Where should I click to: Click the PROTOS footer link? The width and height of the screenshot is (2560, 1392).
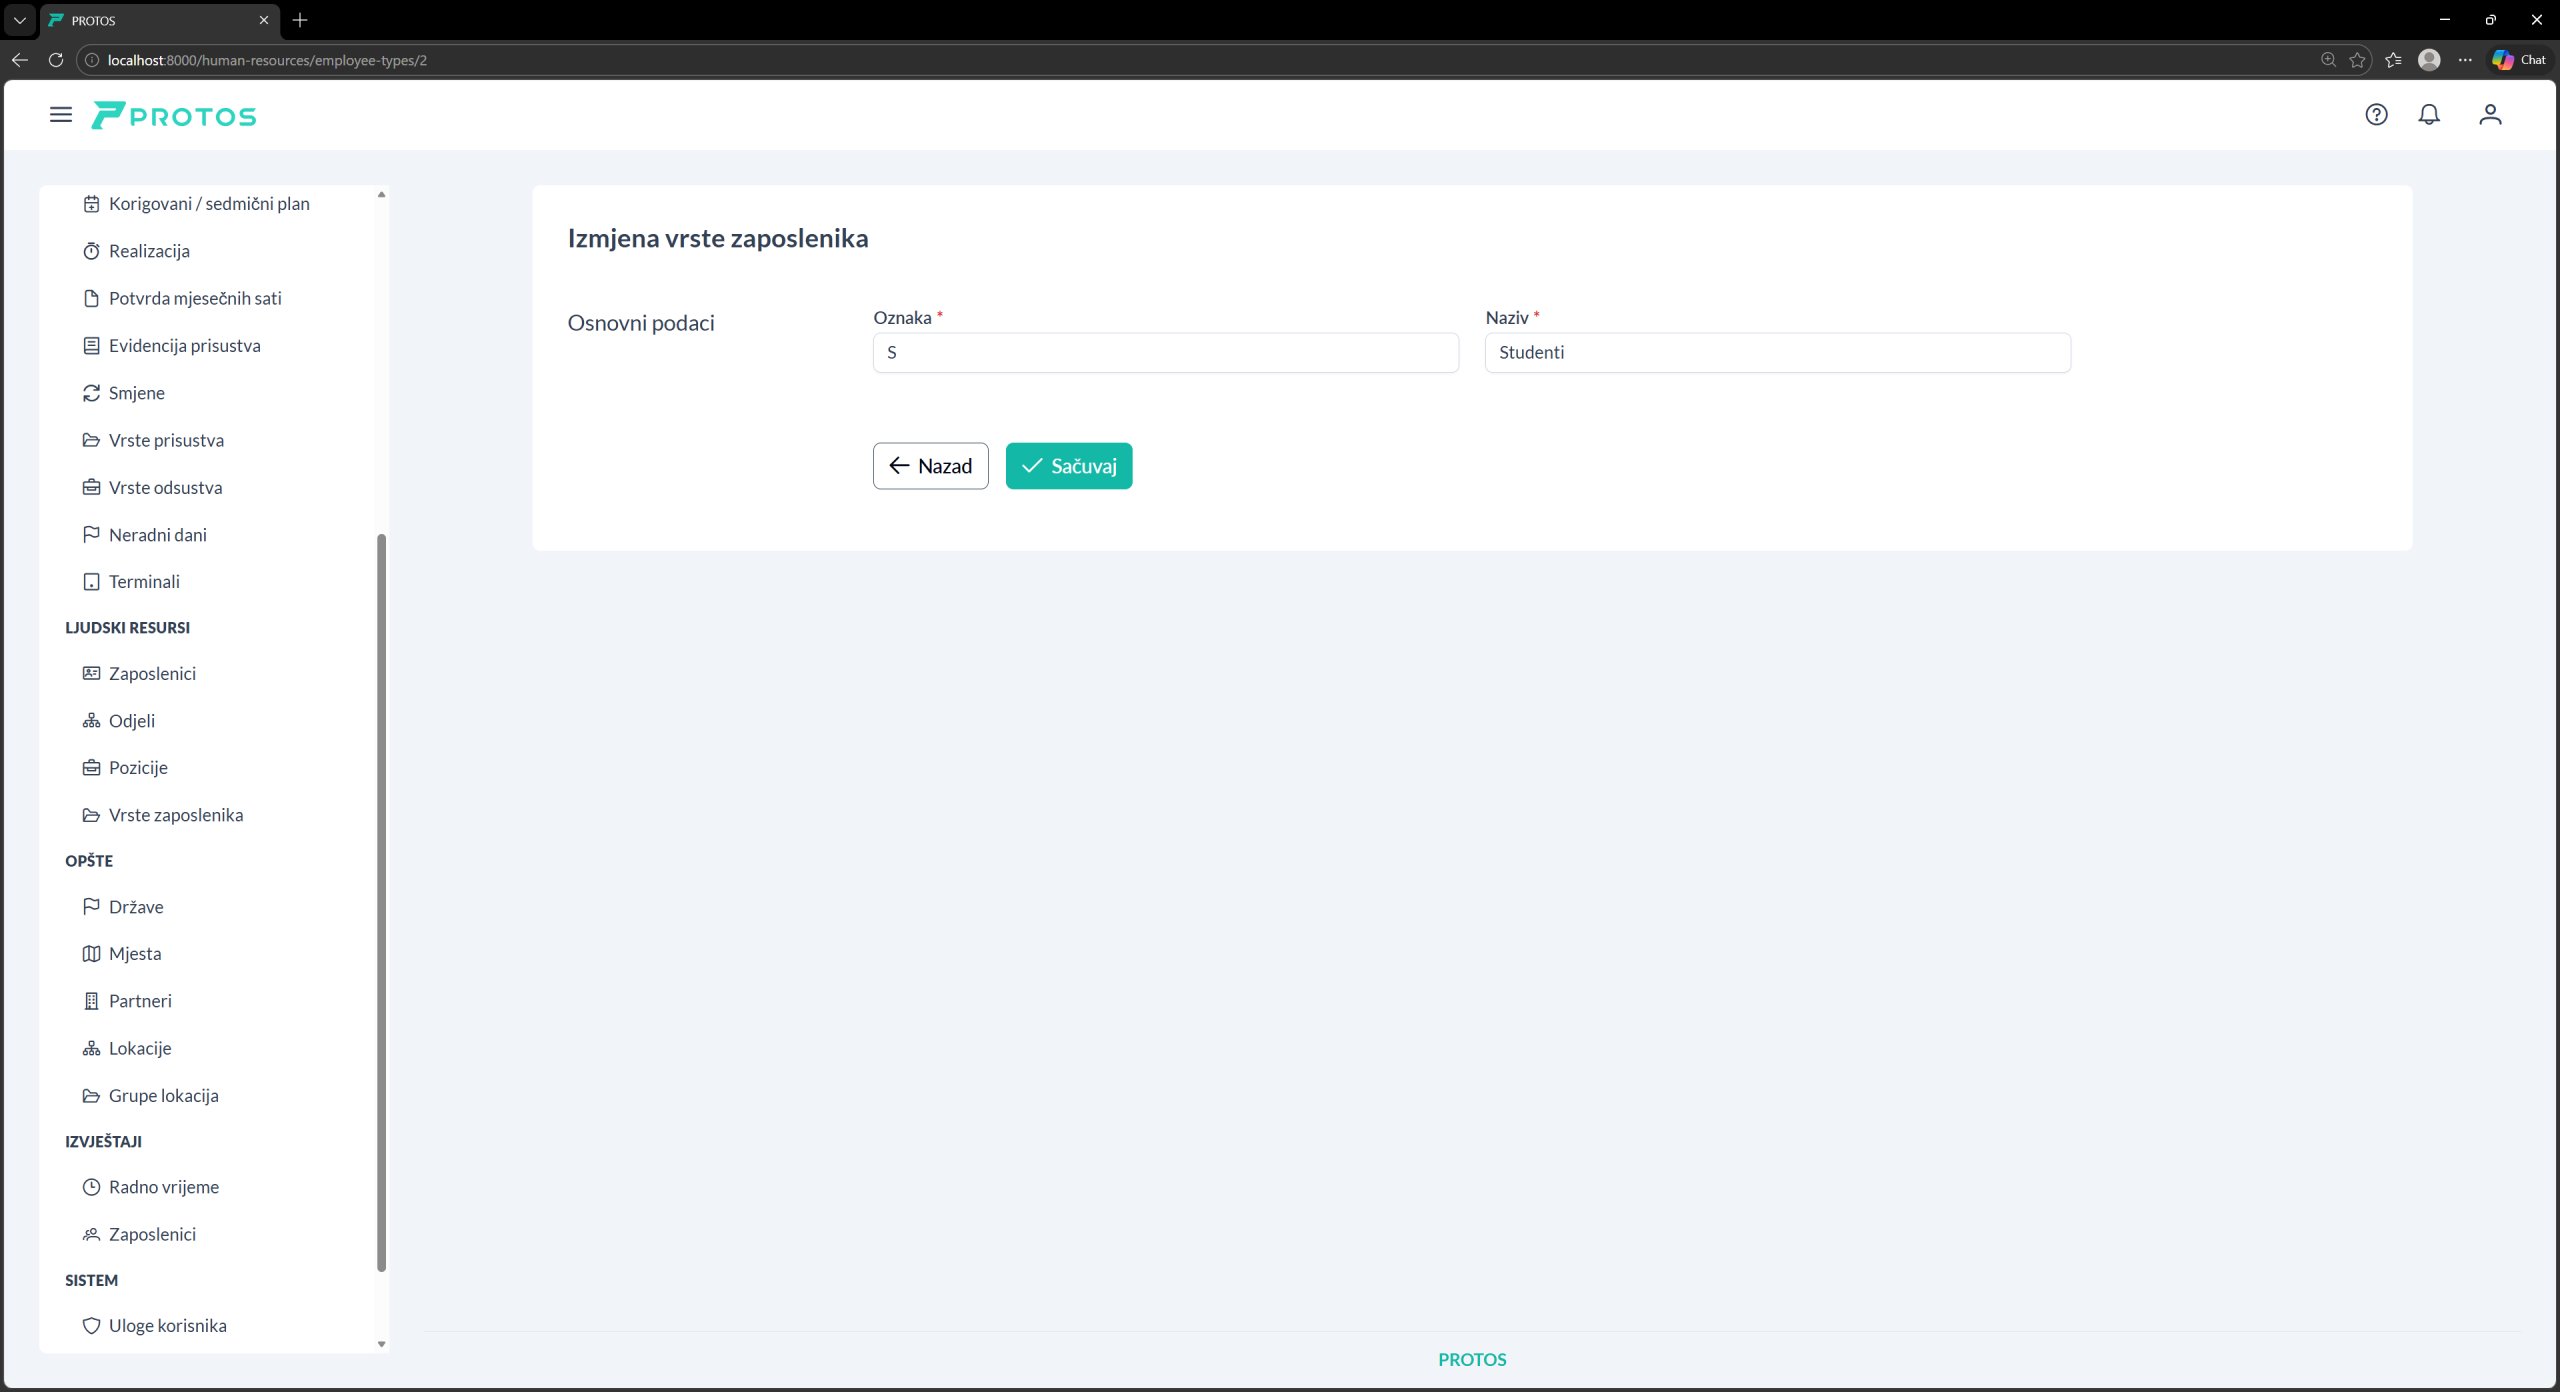[x=1472, y=1359]
